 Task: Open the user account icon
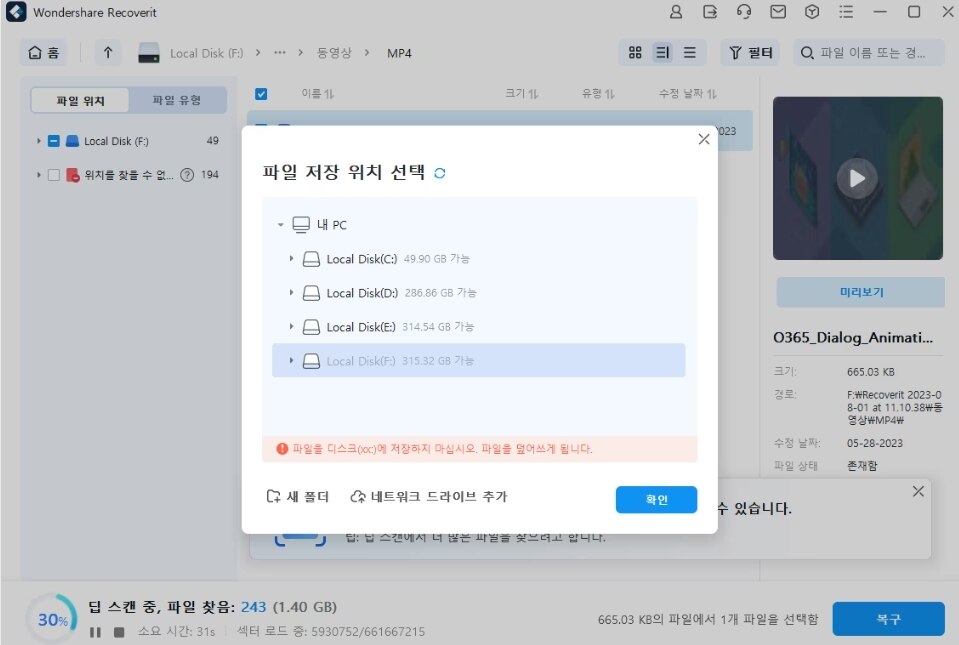click(676, 12)
